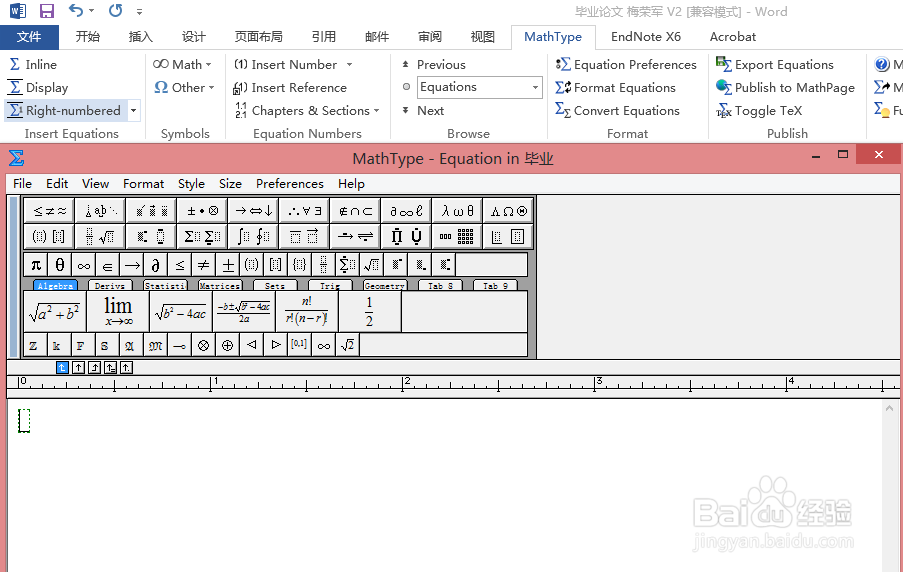Image resolution: width=903 pixels, height=572 pixels.
Task: Open MathType File menu
Action: (22, 184)
